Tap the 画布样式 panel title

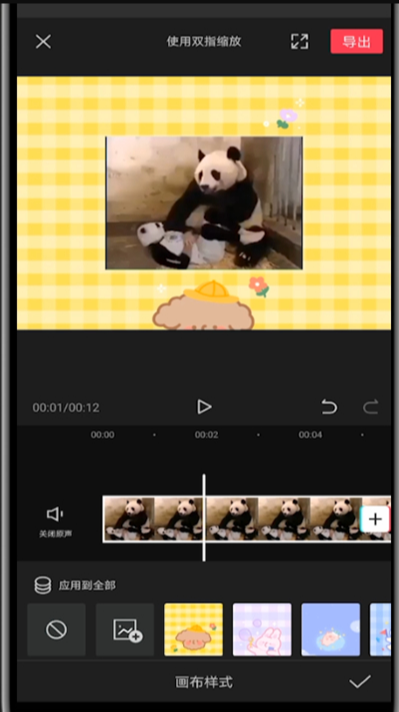pos(204,682)
